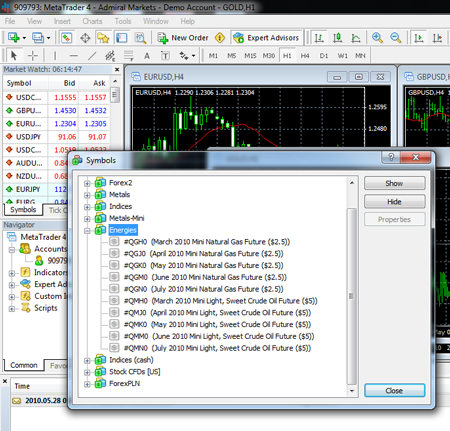Select the equidistant channel tool
Image resolution: width=450 pixels, height=431 pixels.
pos(110,55)
